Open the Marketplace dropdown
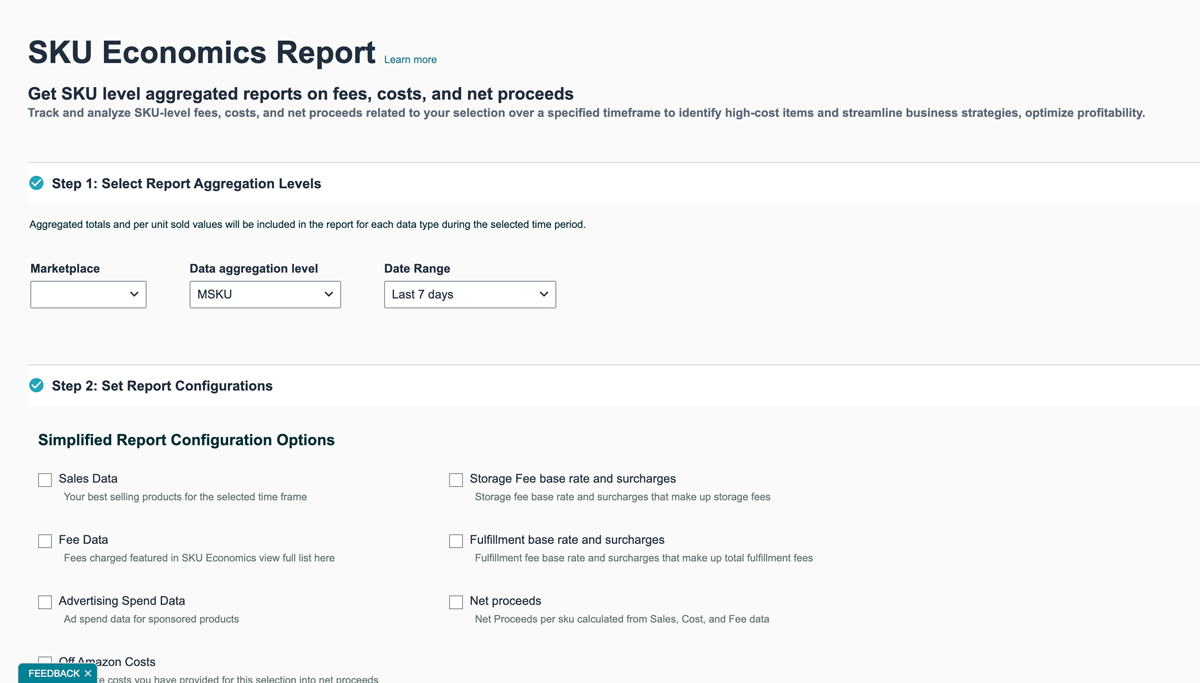This screenshot has width=1200, height=683. coord(88,294)
